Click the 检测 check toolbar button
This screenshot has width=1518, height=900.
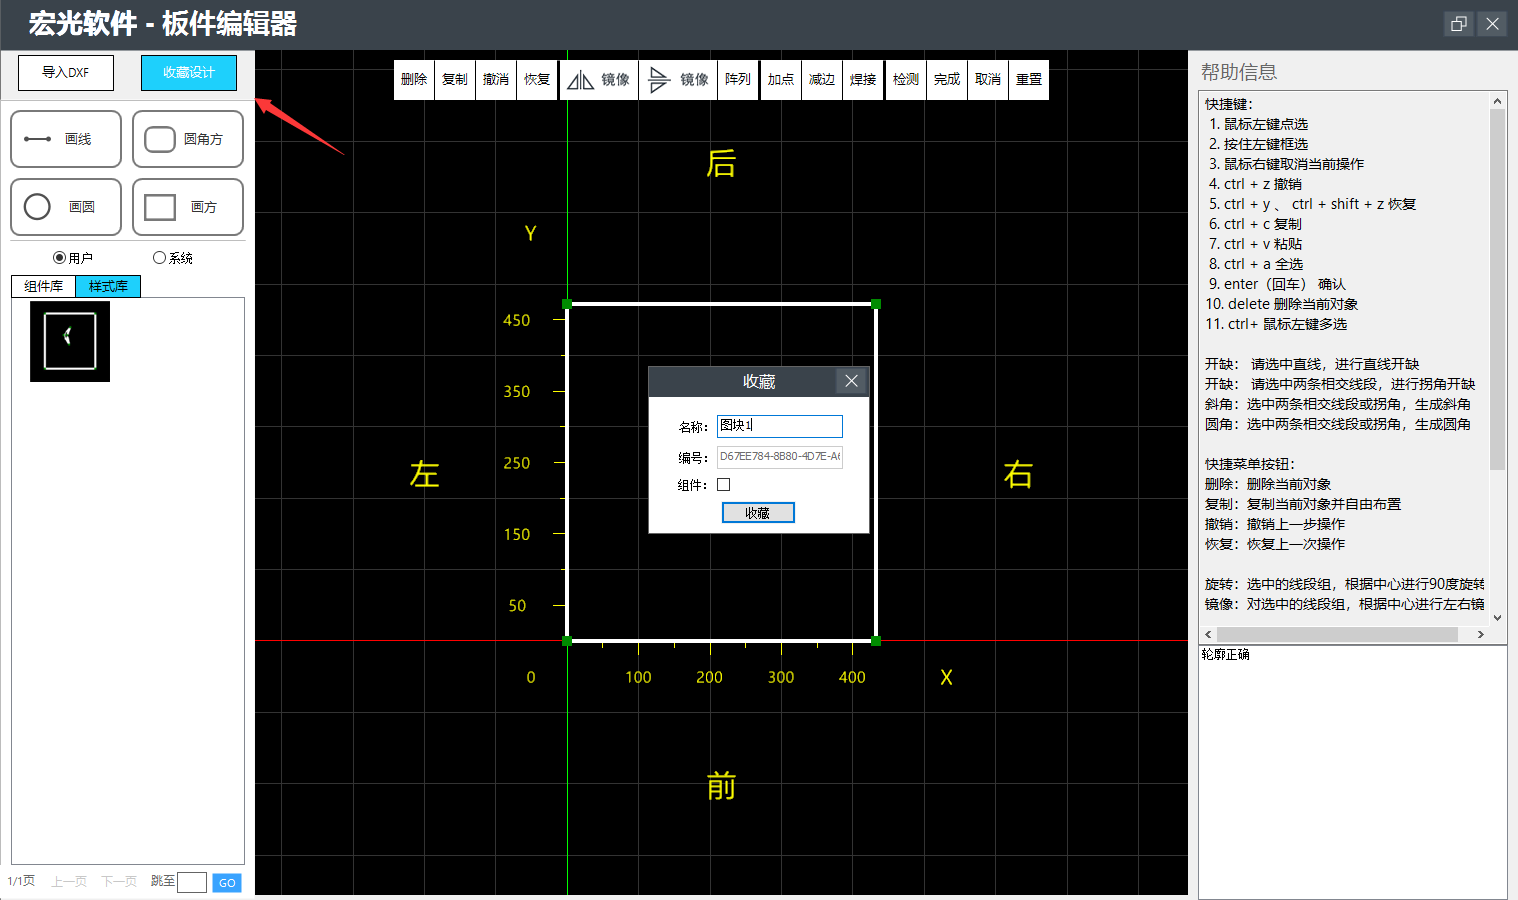click(906, 80)
